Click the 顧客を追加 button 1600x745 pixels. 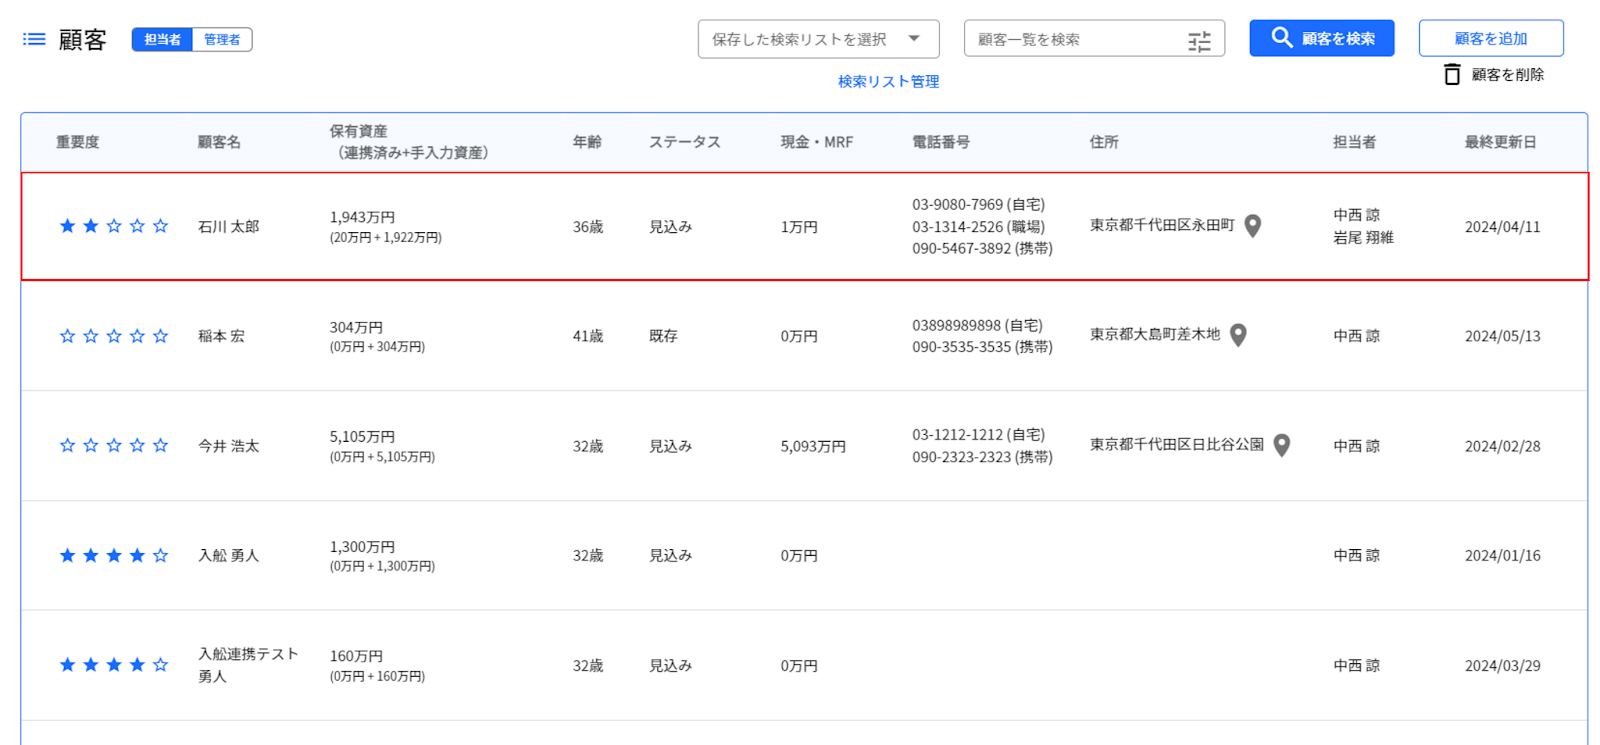[1491, 38]
